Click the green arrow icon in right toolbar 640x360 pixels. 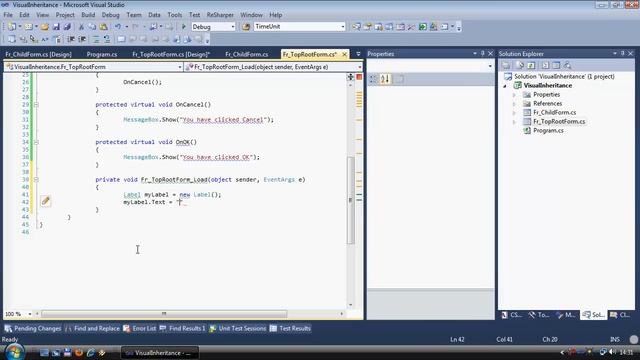[422, 27]
